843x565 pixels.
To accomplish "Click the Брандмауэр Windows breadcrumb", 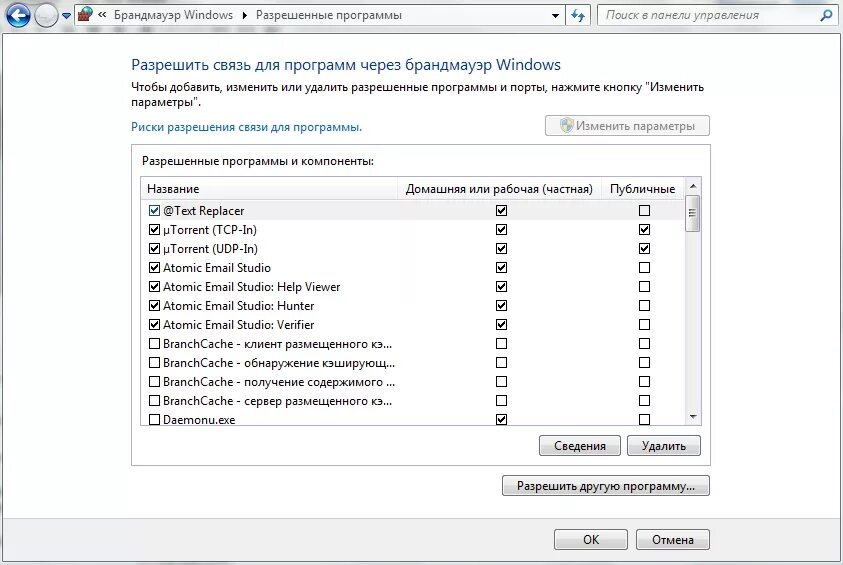I will [x=173, y=15].
